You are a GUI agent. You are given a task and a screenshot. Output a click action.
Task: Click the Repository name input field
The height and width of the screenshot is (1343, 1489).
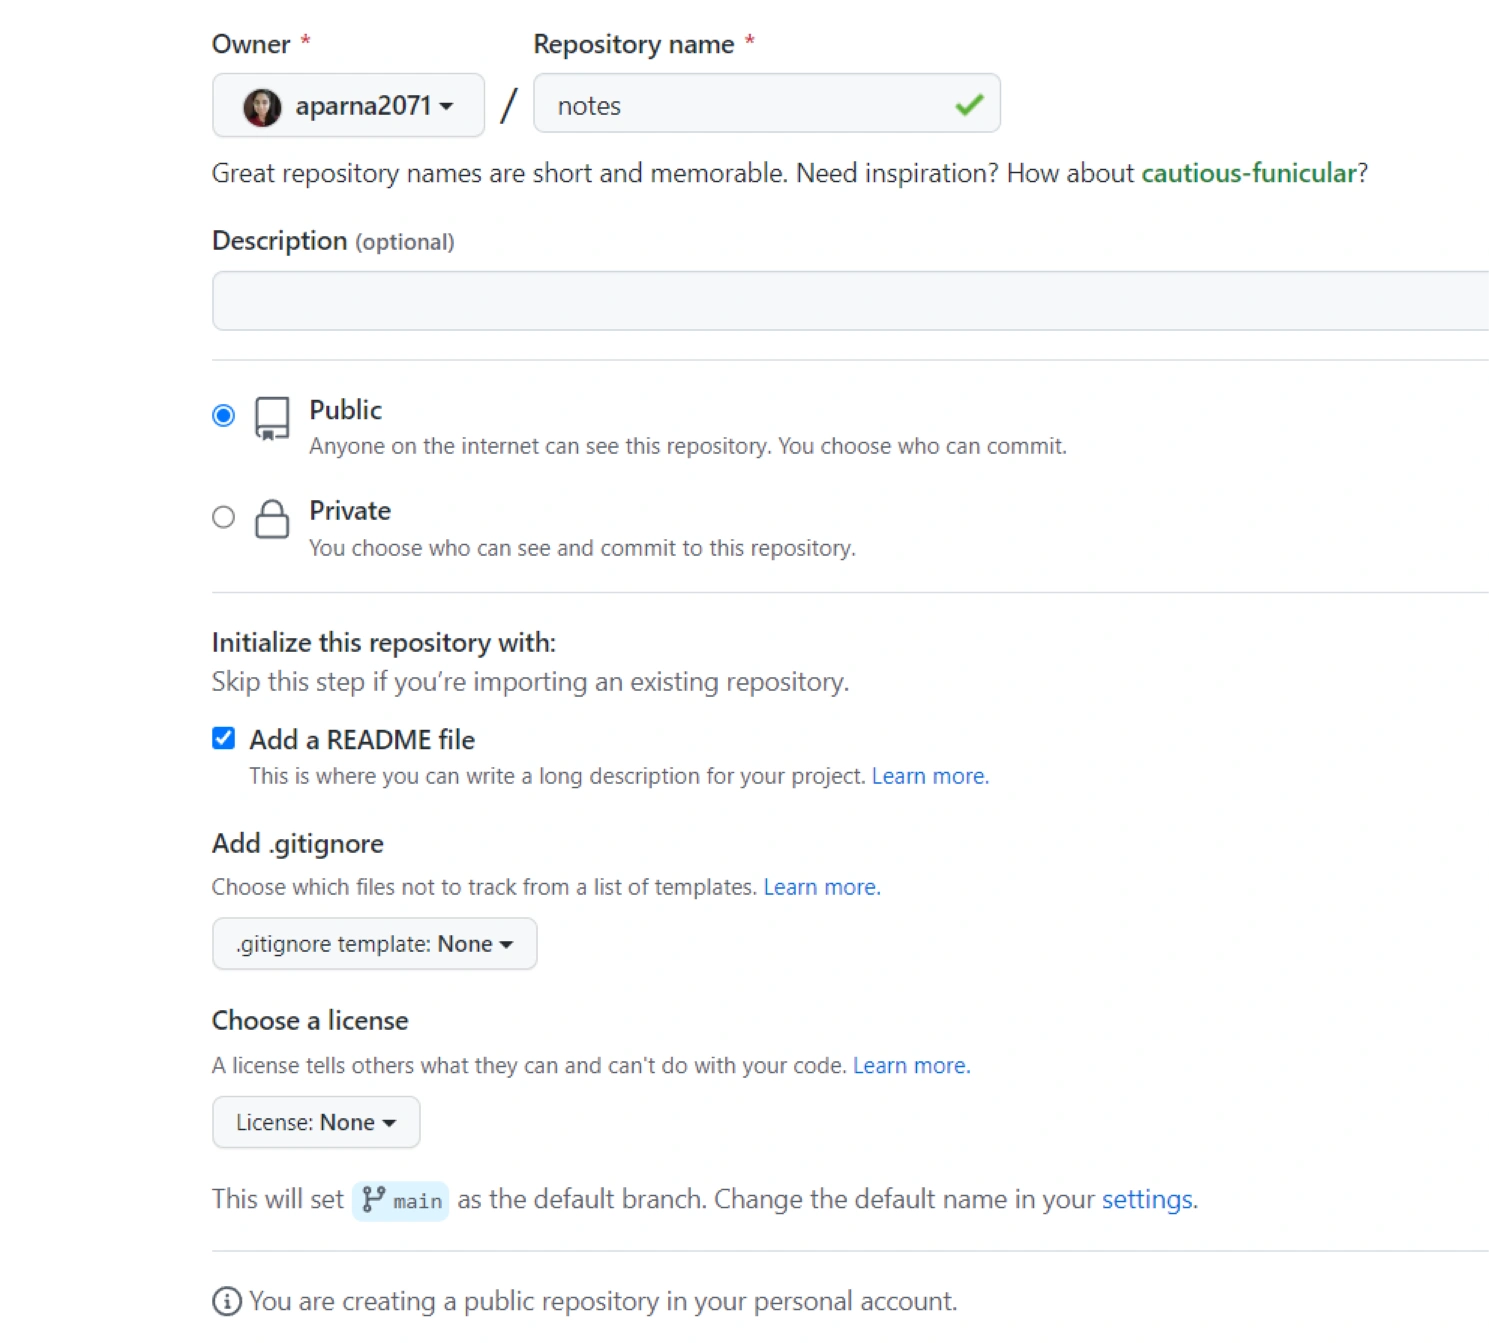740,104
